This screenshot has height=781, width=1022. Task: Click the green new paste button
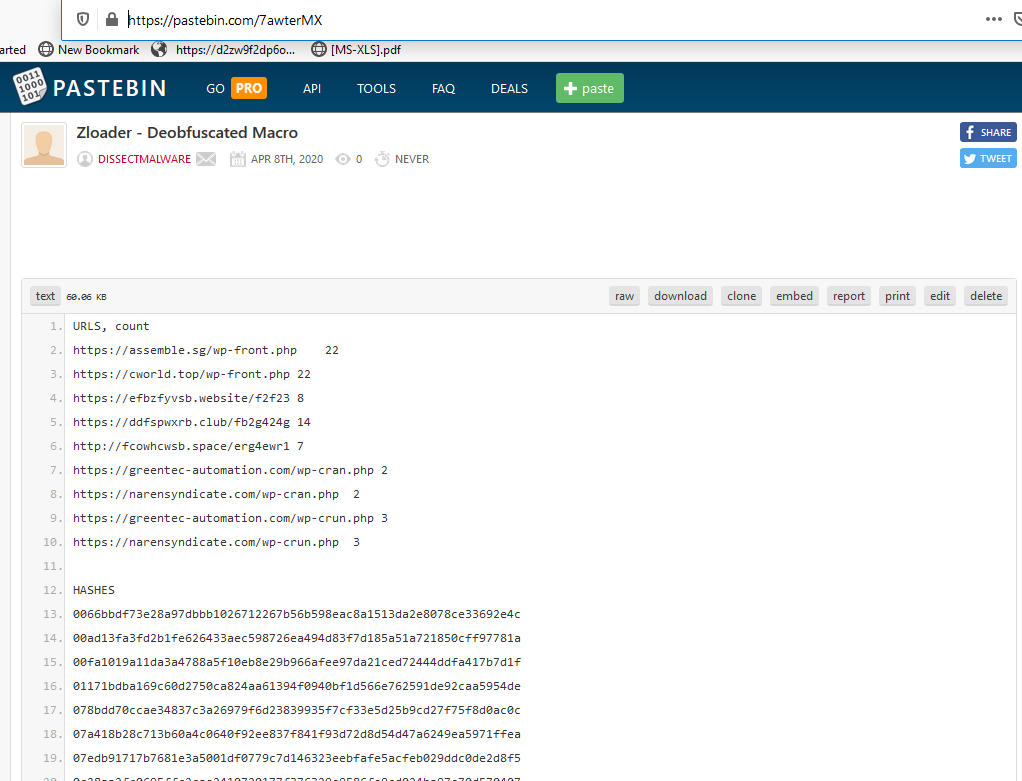pyautogui.click(x=590, y=88)
